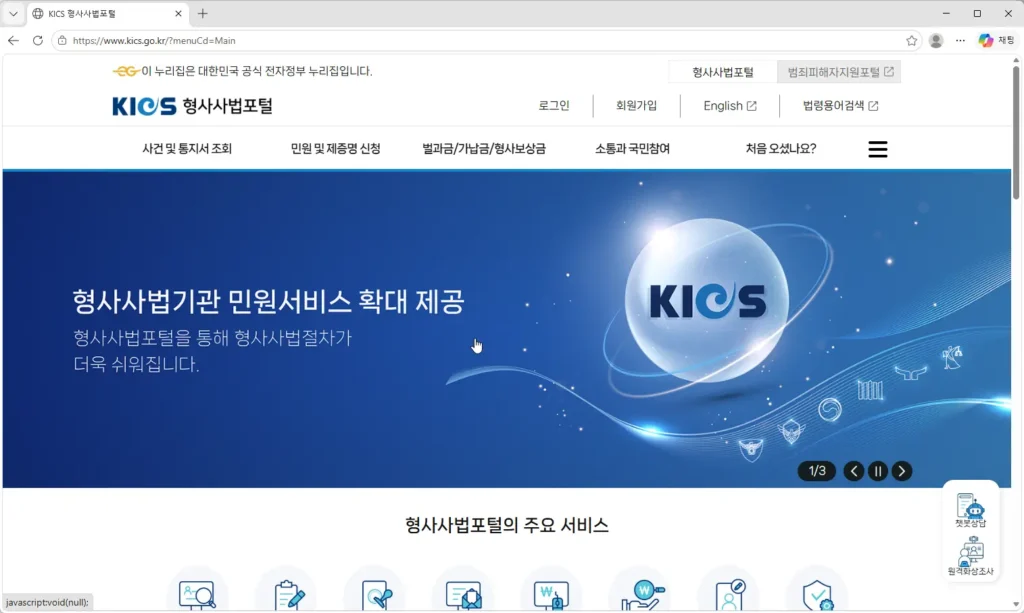
Task: Click the shield with checkmark service icon
Action: (x=818, y=594)
